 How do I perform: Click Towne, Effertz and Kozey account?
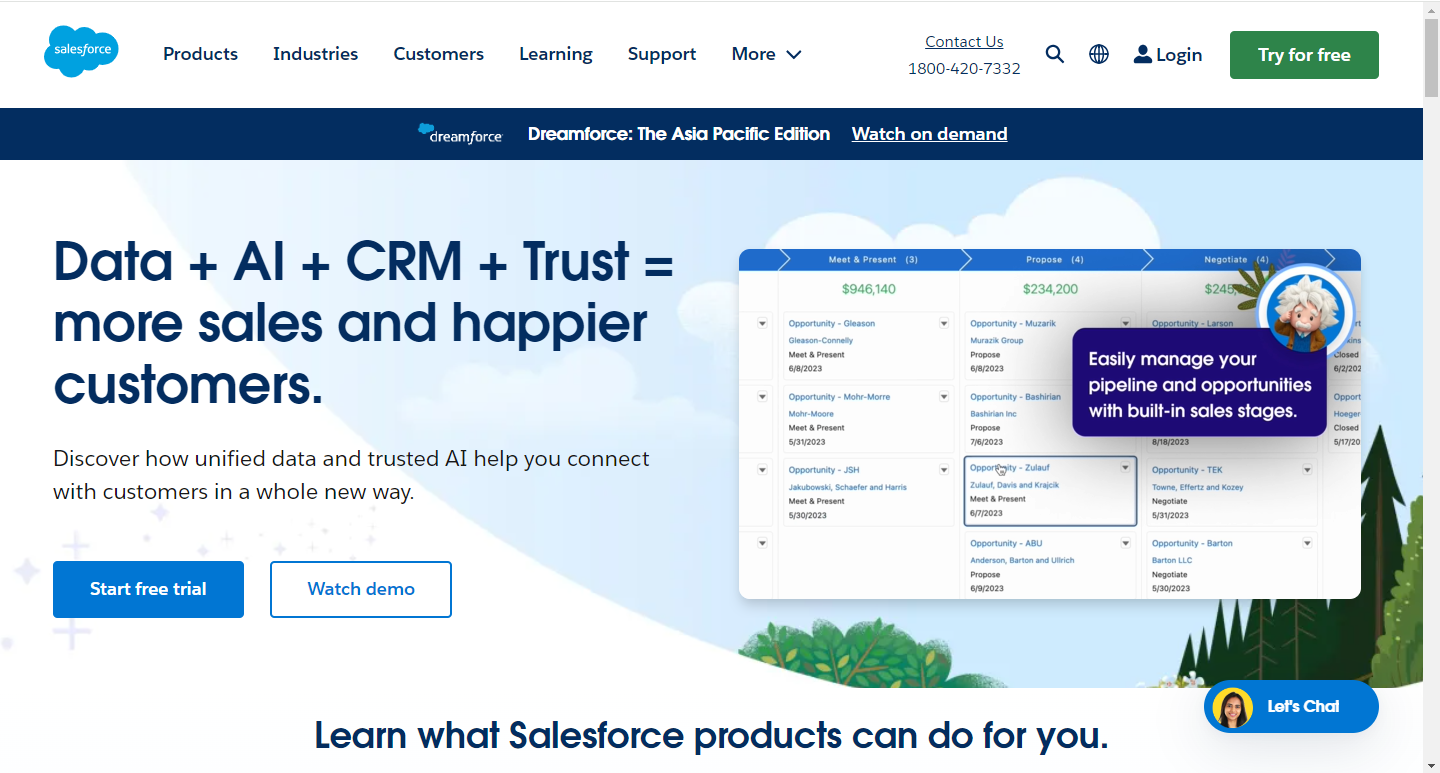(1198, 487)
